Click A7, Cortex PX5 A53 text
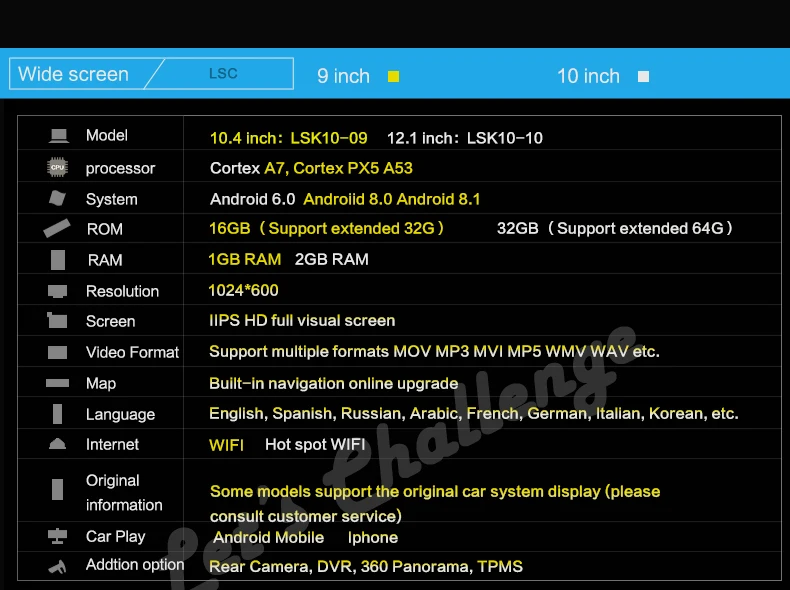The height and width of the screenshot is (590, 790). (x=339, y=168)
